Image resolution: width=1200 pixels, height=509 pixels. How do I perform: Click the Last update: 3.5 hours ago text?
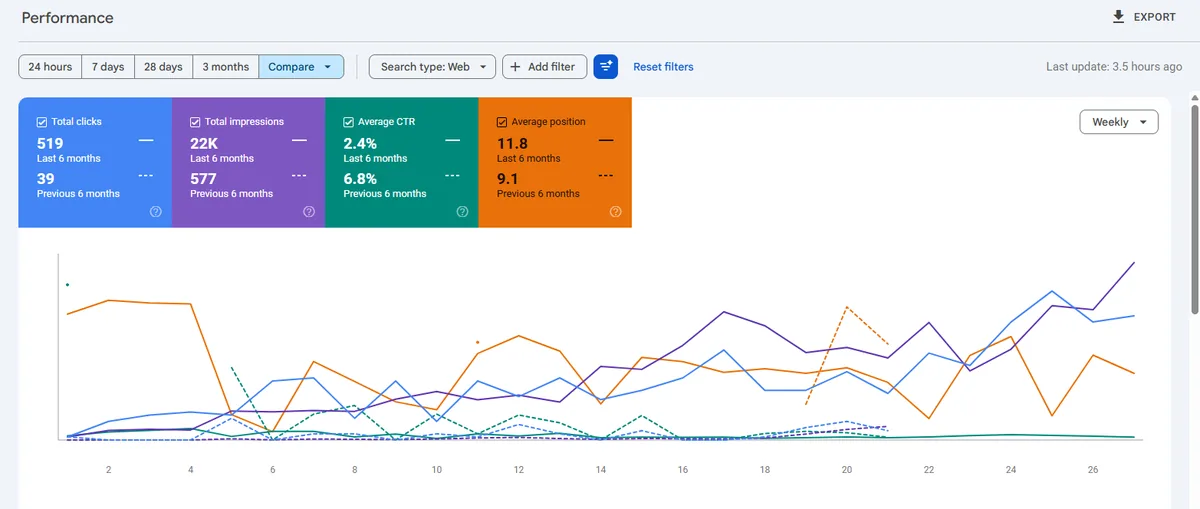[1114, 67]
